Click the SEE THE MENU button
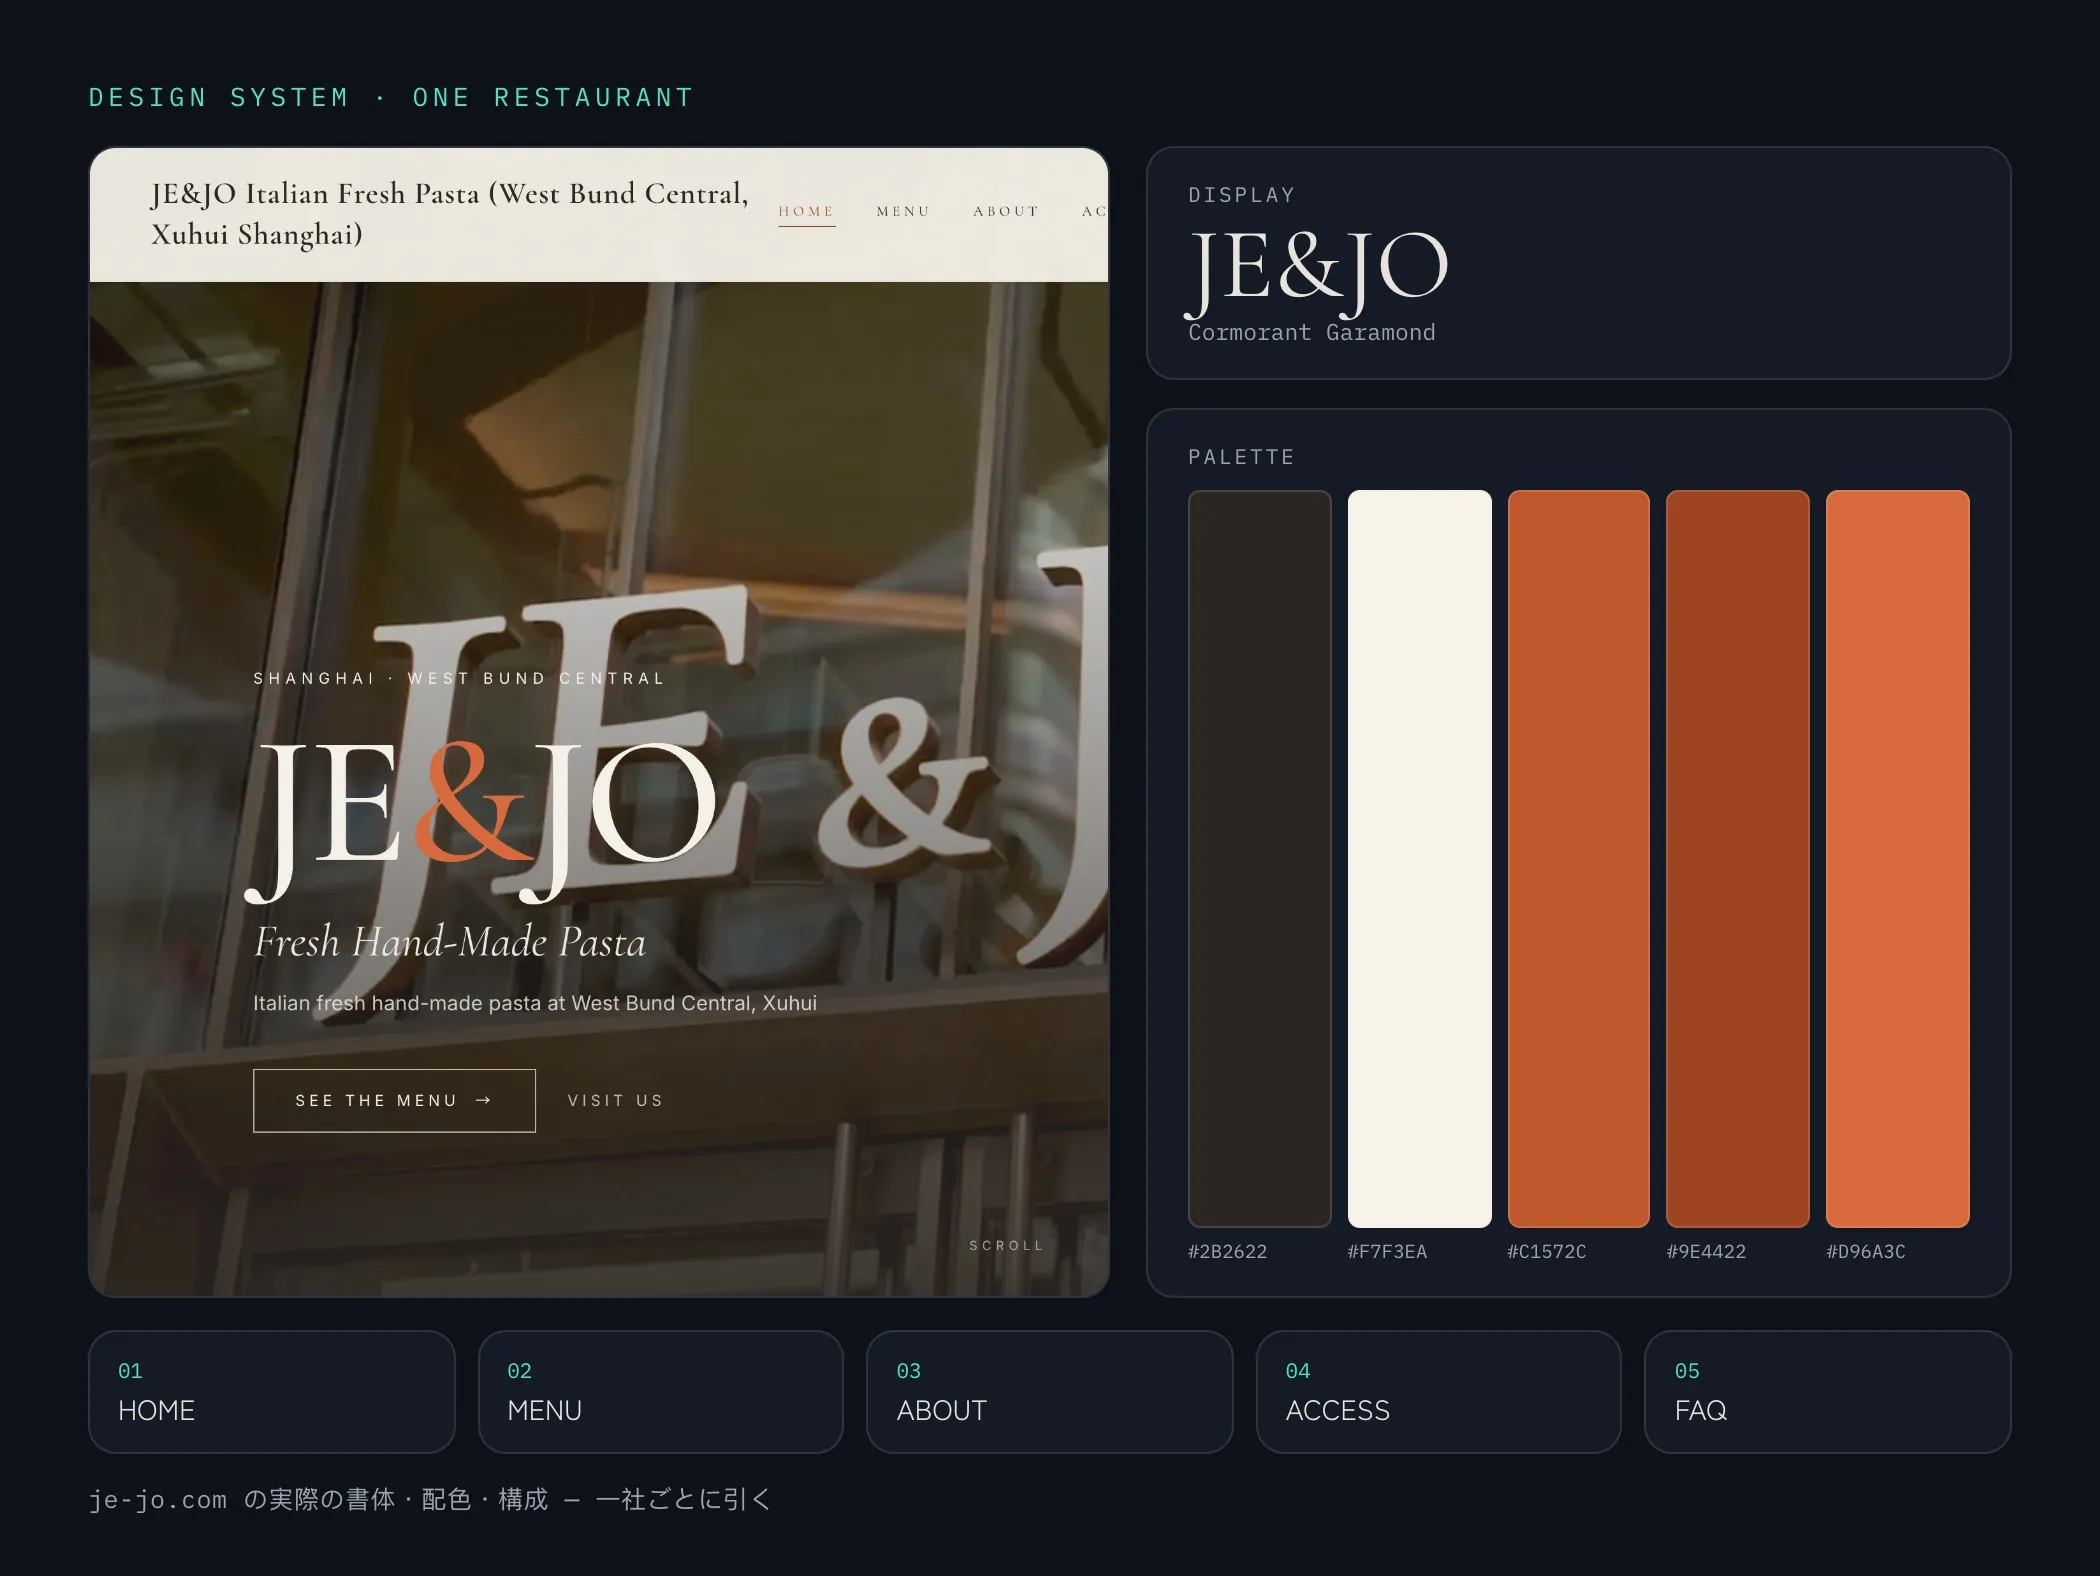 (x=394, y=1101)
